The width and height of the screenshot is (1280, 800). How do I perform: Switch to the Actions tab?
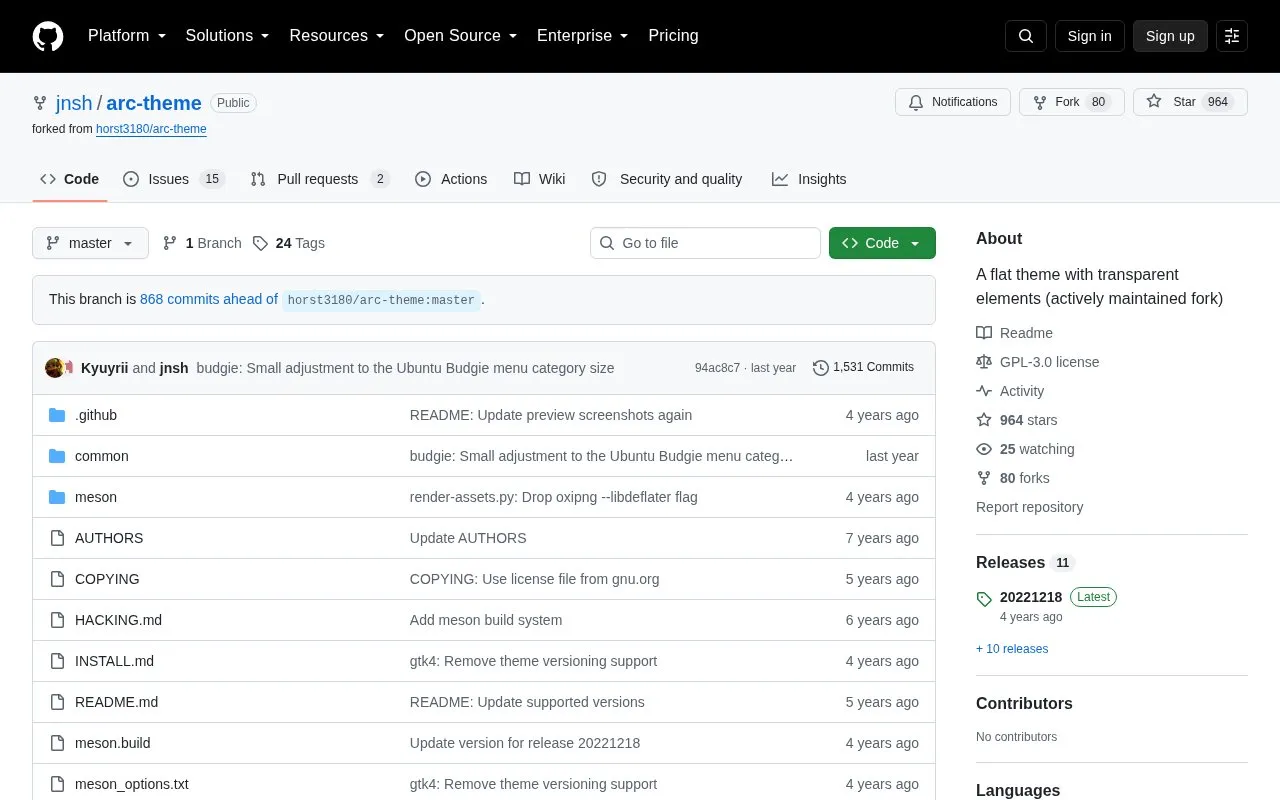pyautogui.click(x=451, y=179)
